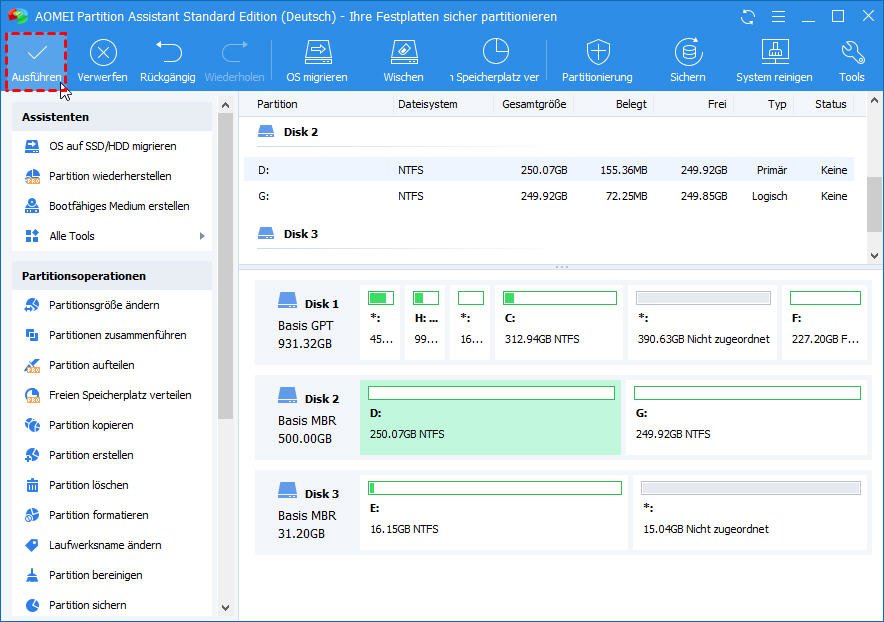The height and width of the screenshot is (622, 884).
Task: Choose Partition kopieren operation
Action: tap(112, 425)
